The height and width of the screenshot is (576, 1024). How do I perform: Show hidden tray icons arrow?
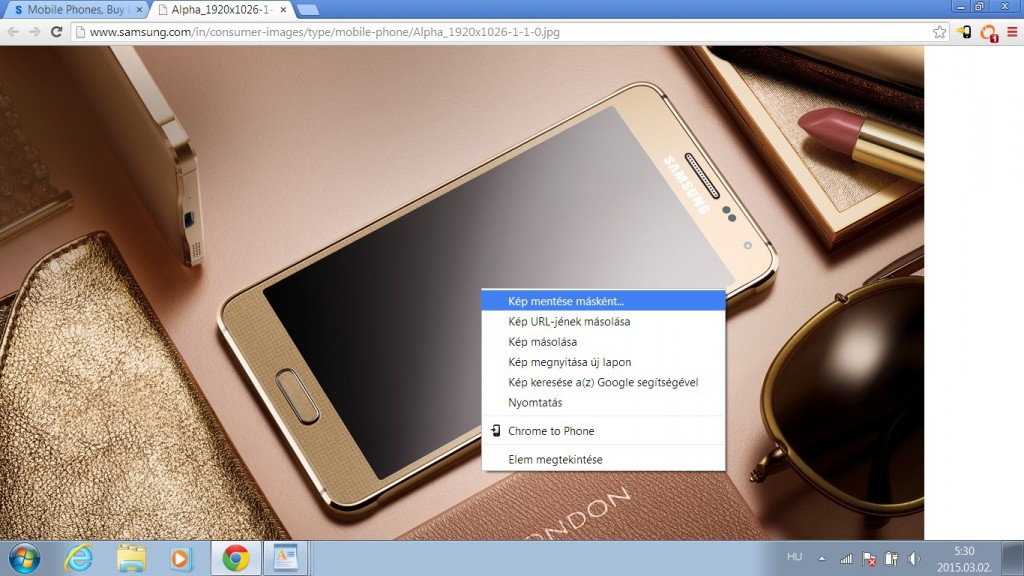click(x=822, y=558)
